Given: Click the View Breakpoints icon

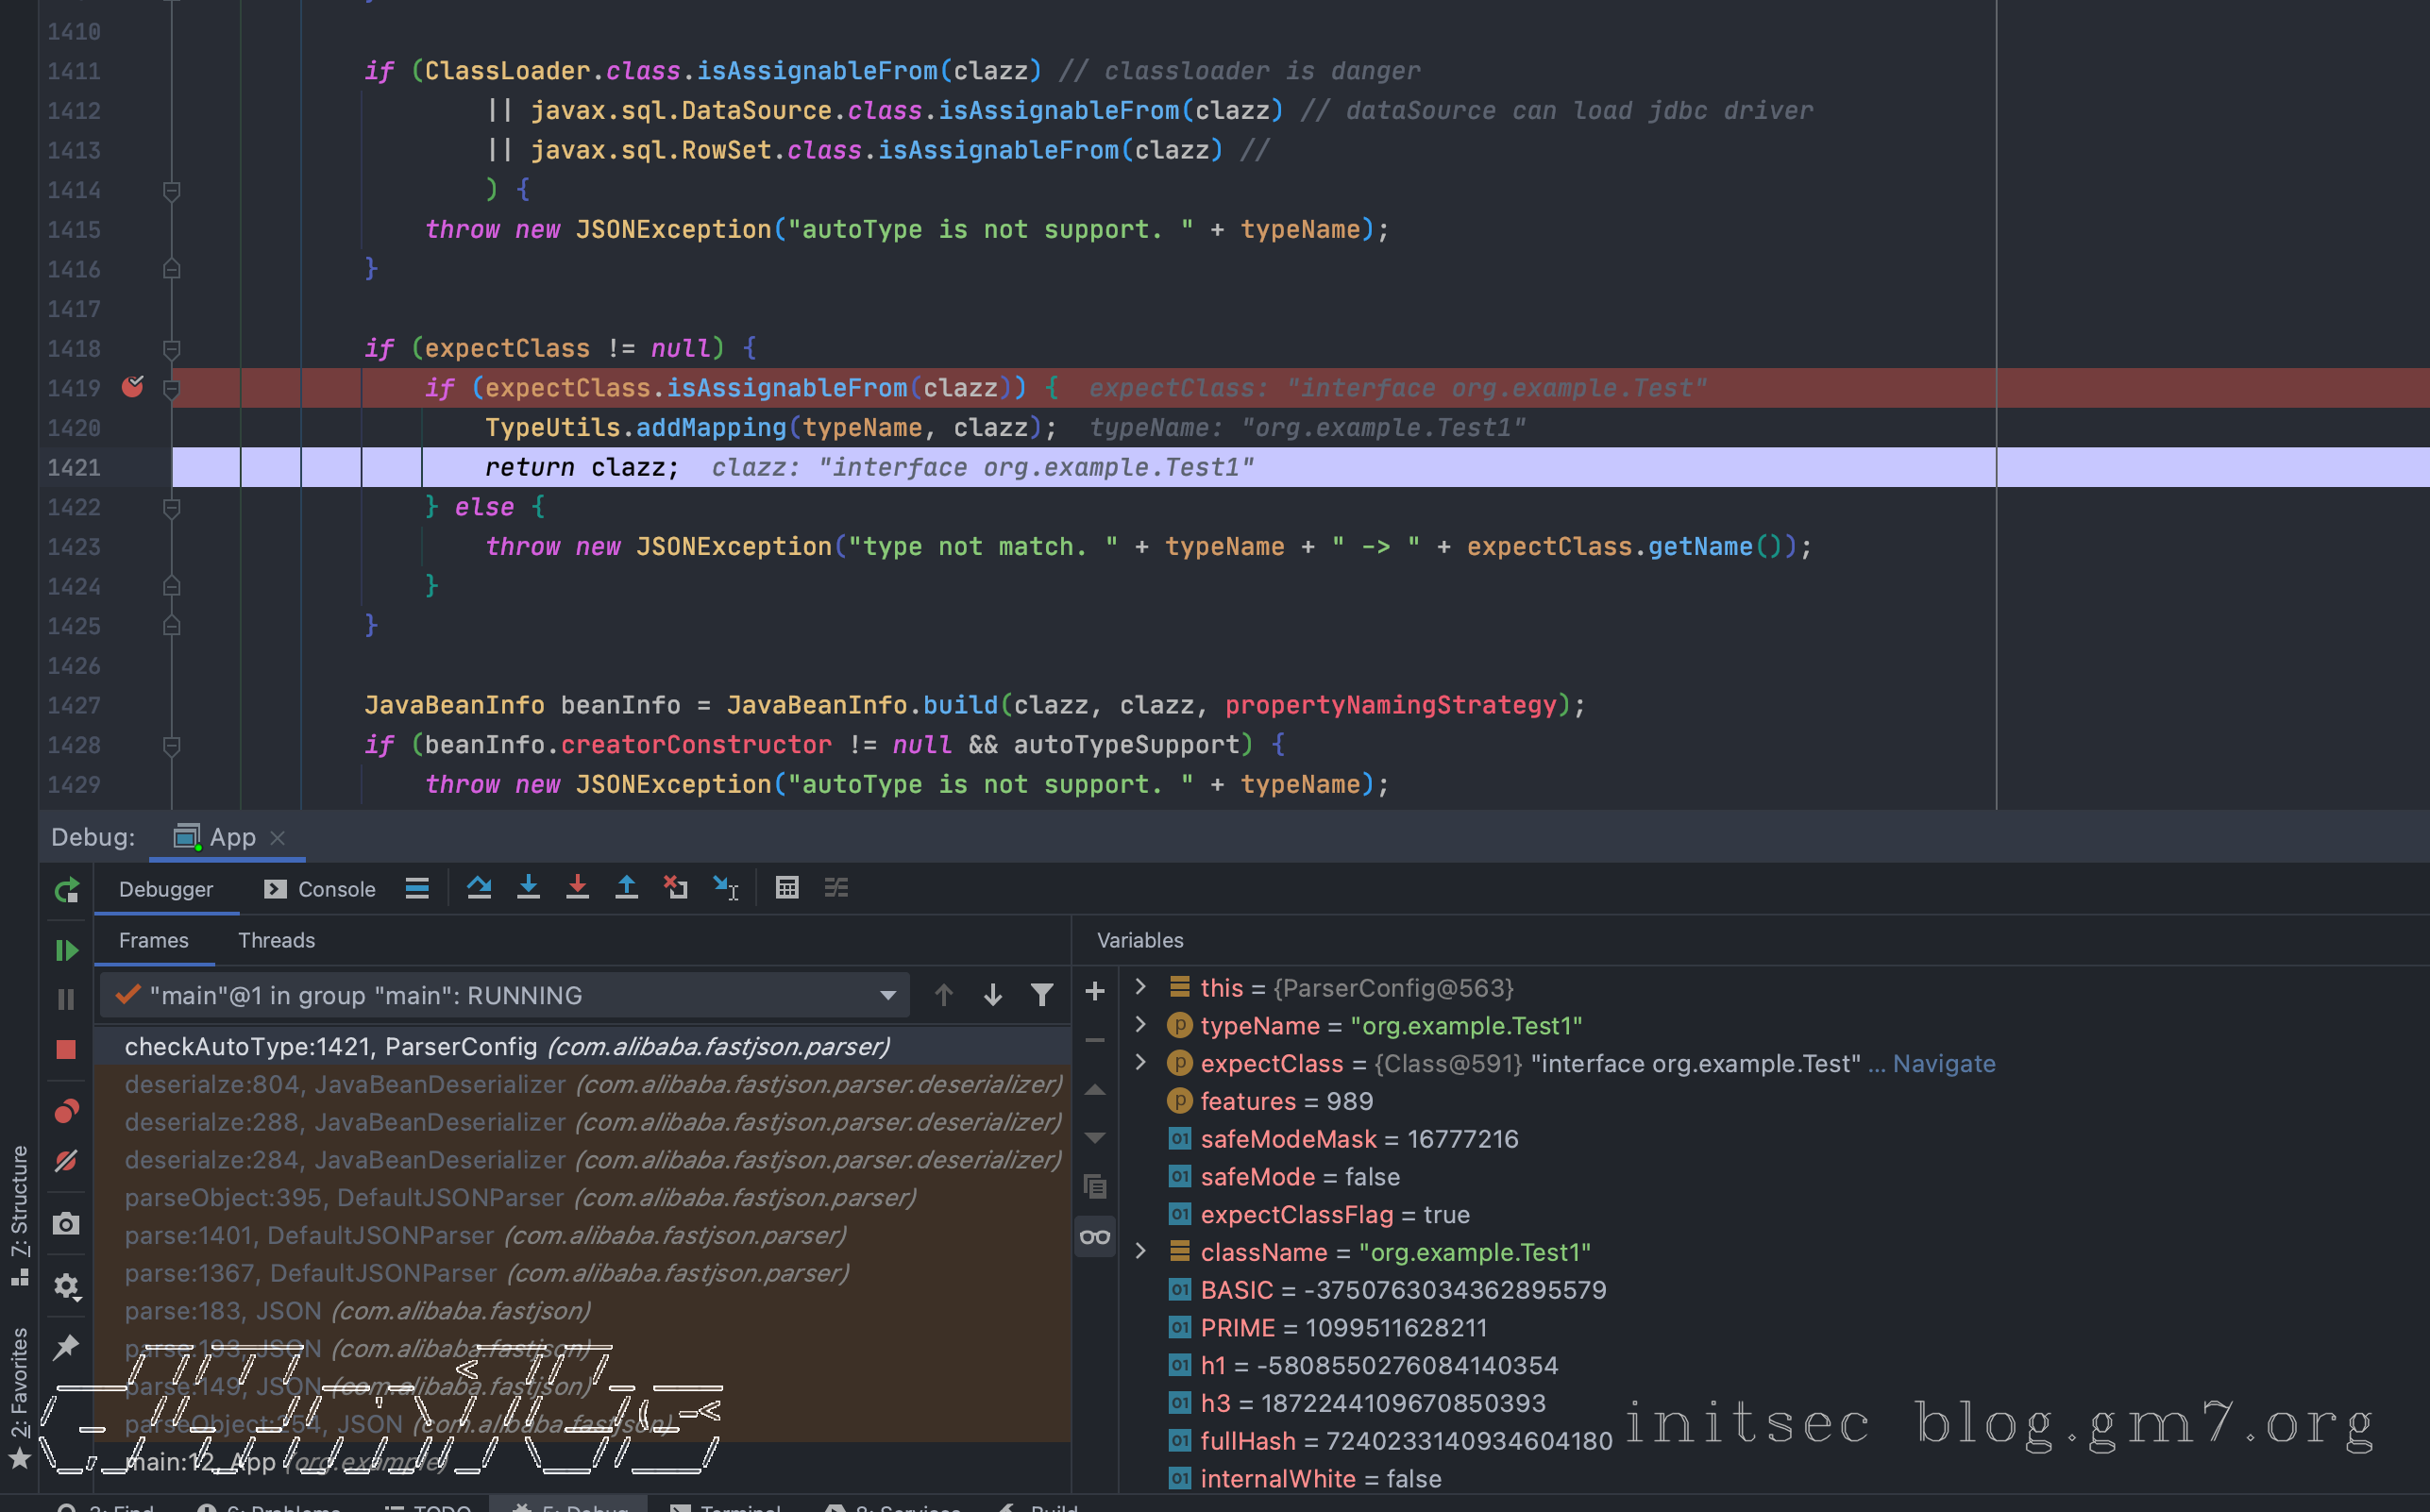Looking at the screenshot, I should pyautogui.click(x=66, y=1111).
